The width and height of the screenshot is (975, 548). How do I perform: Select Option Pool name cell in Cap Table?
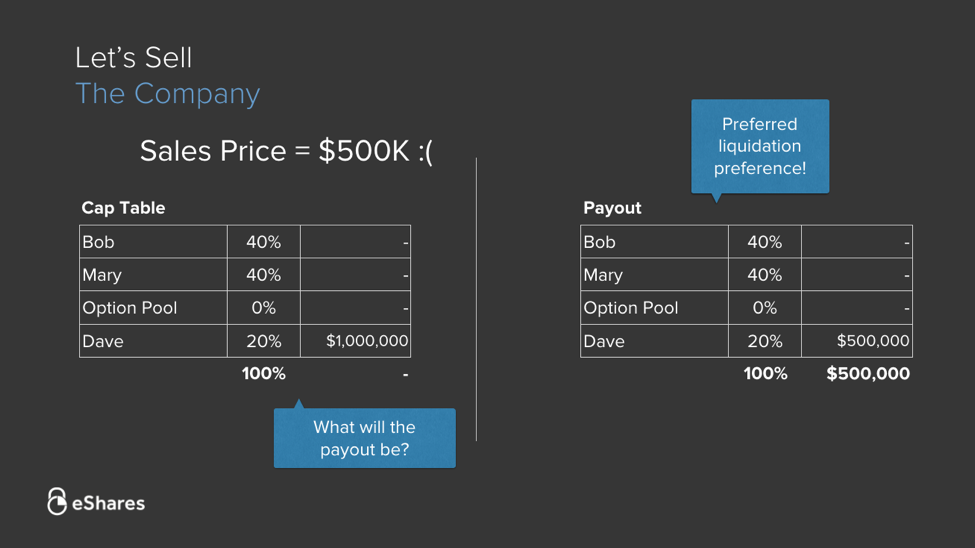pos(153,308)
